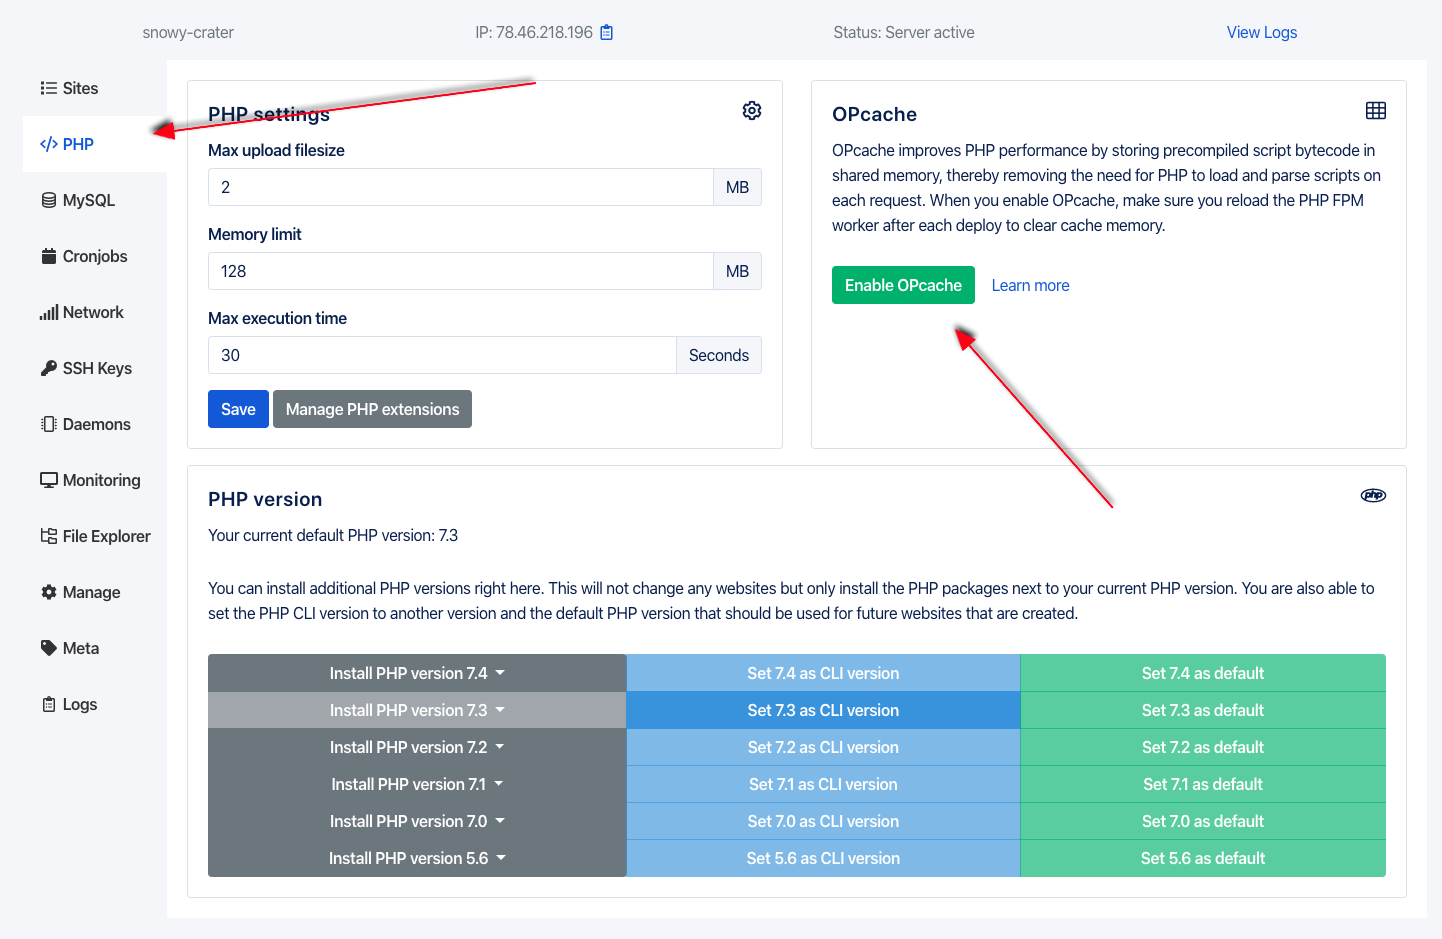This screenshot has width=1442, height=939.
Task: Click the Cronjobs calendar icon
Action: point(48,256)
